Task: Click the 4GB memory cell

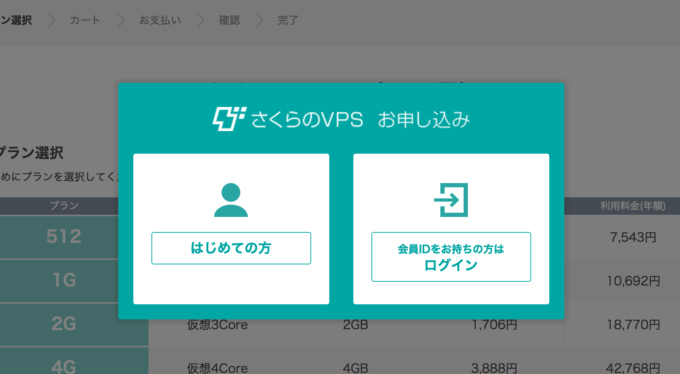Action: click(356, 368)
